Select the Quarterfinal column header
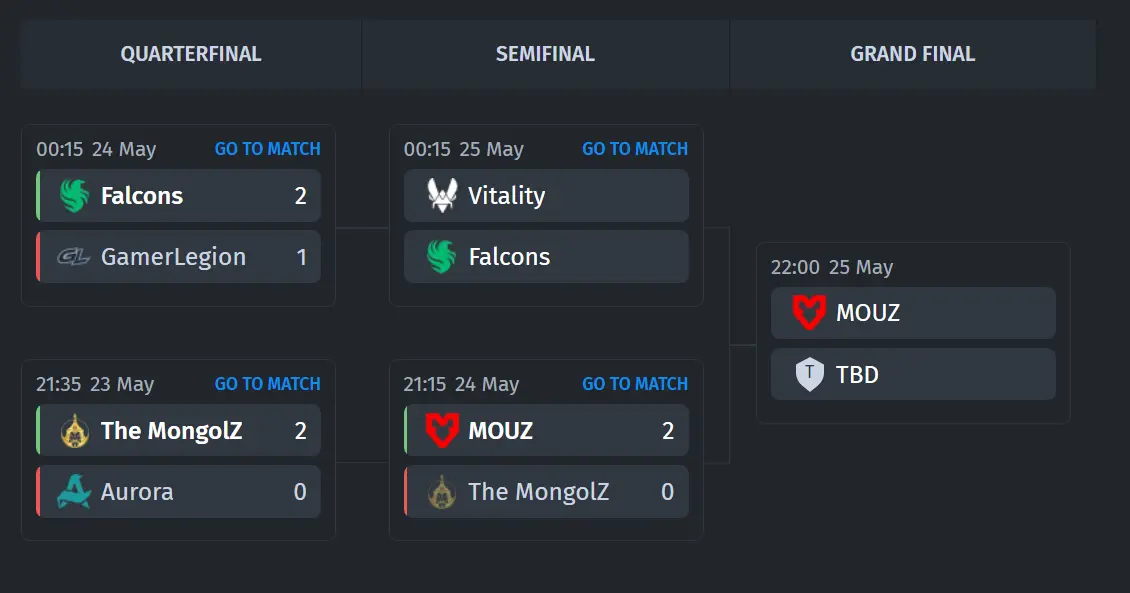This screenshot has height=593, width=1130. click(191, 54)
